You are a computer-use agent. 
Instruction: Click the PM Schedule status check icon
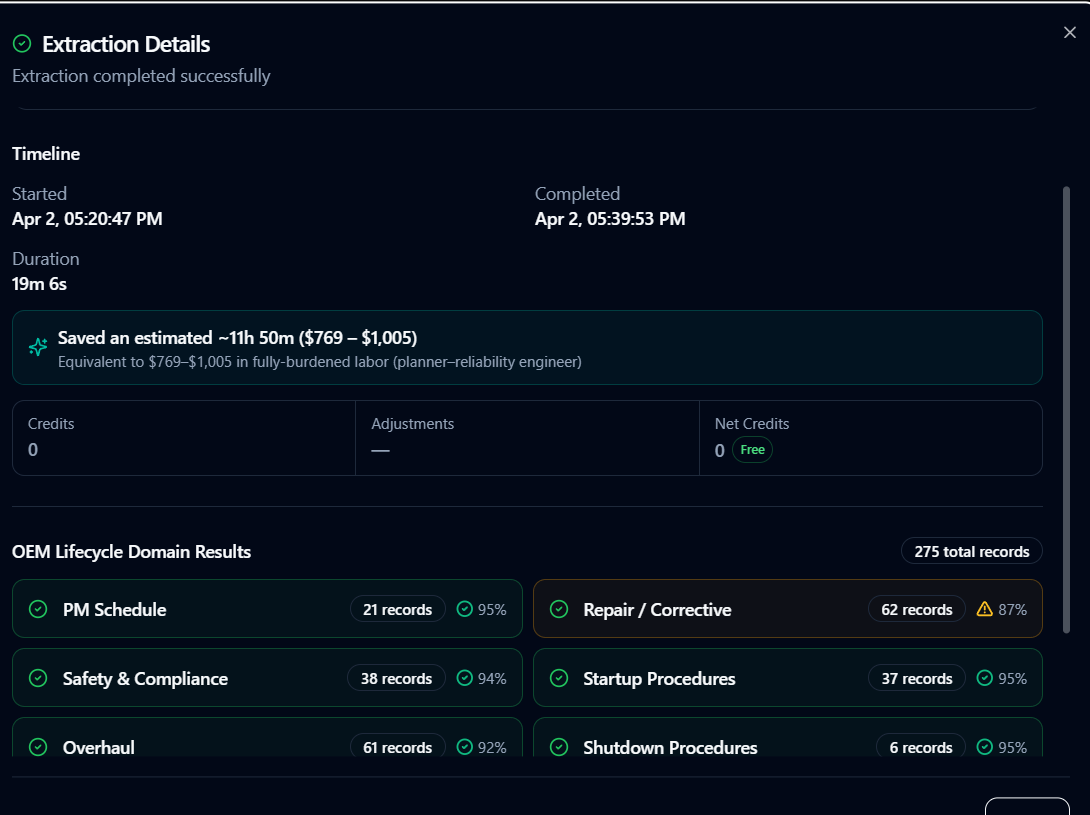tap(38, 609)
